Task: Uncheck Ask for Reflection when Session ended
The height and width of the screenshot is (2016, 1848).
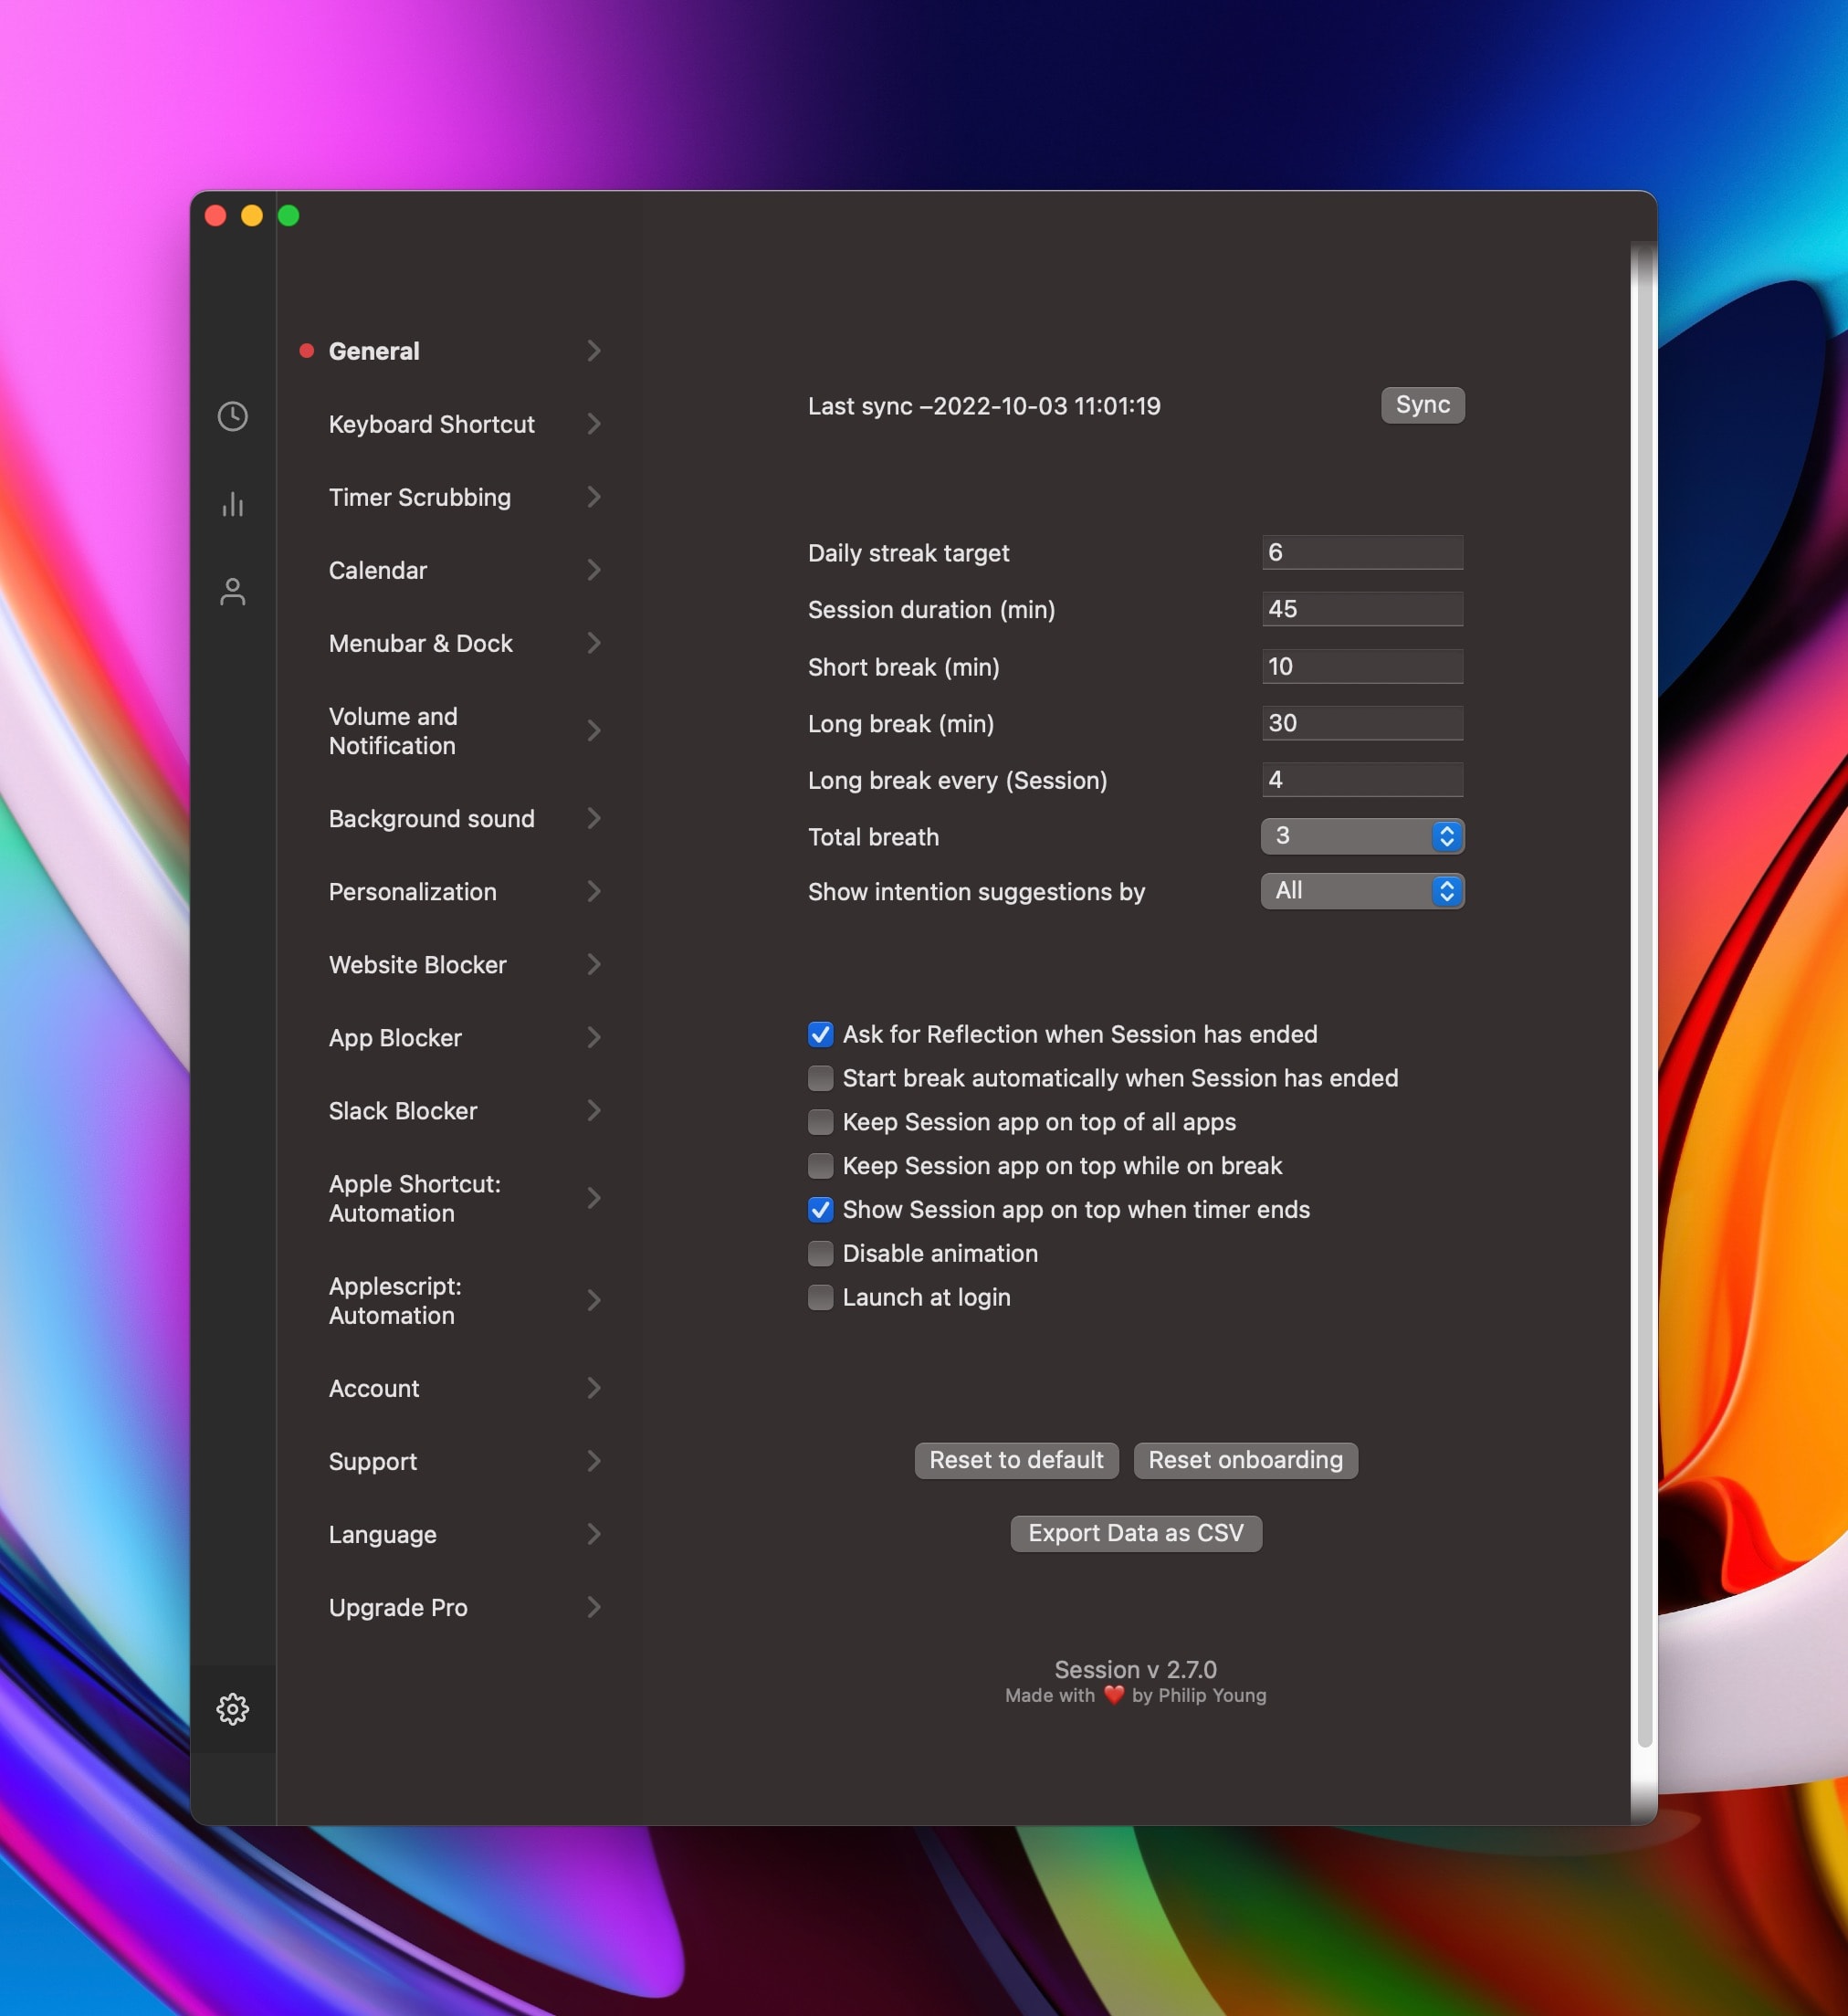Action: pos(820,1034)
